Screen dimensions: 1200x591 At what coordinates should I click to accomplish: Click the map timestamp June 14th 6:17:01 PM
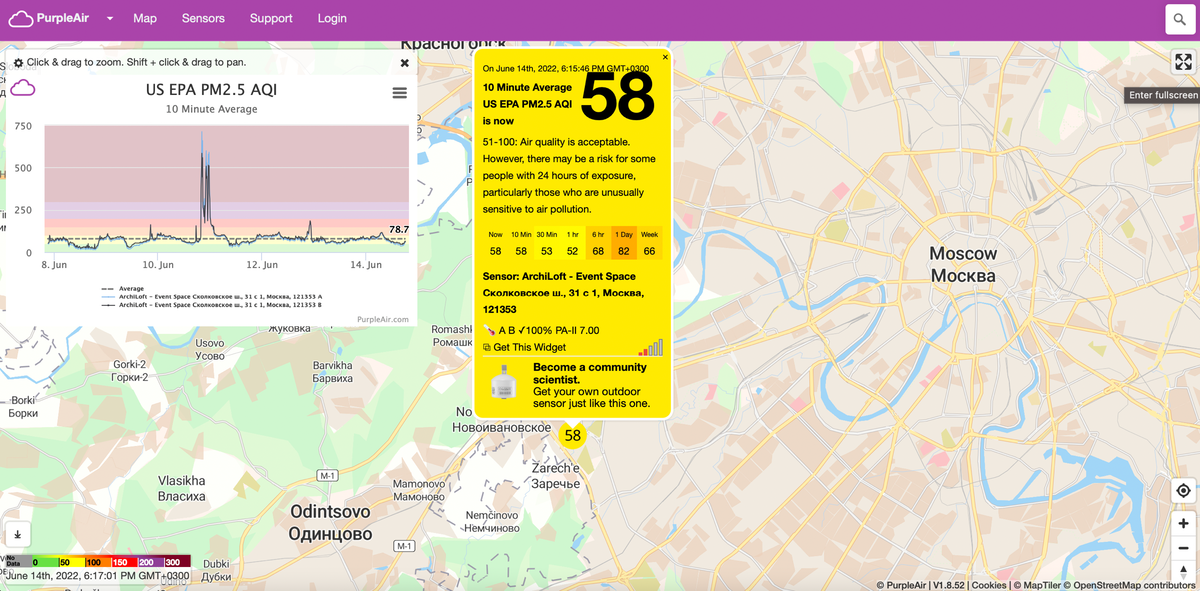(x=96, y=576)
